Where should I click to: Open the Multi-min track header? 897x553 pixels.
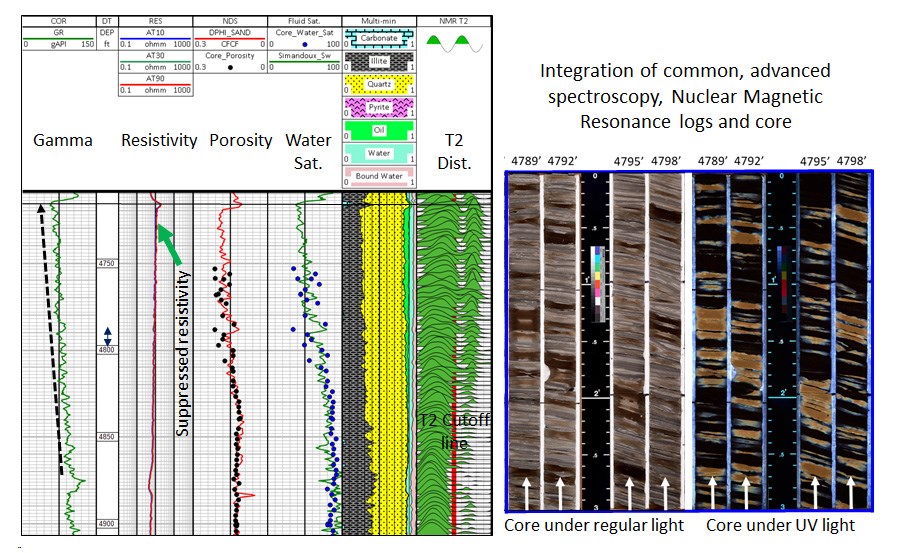click(x=377, y=20)
